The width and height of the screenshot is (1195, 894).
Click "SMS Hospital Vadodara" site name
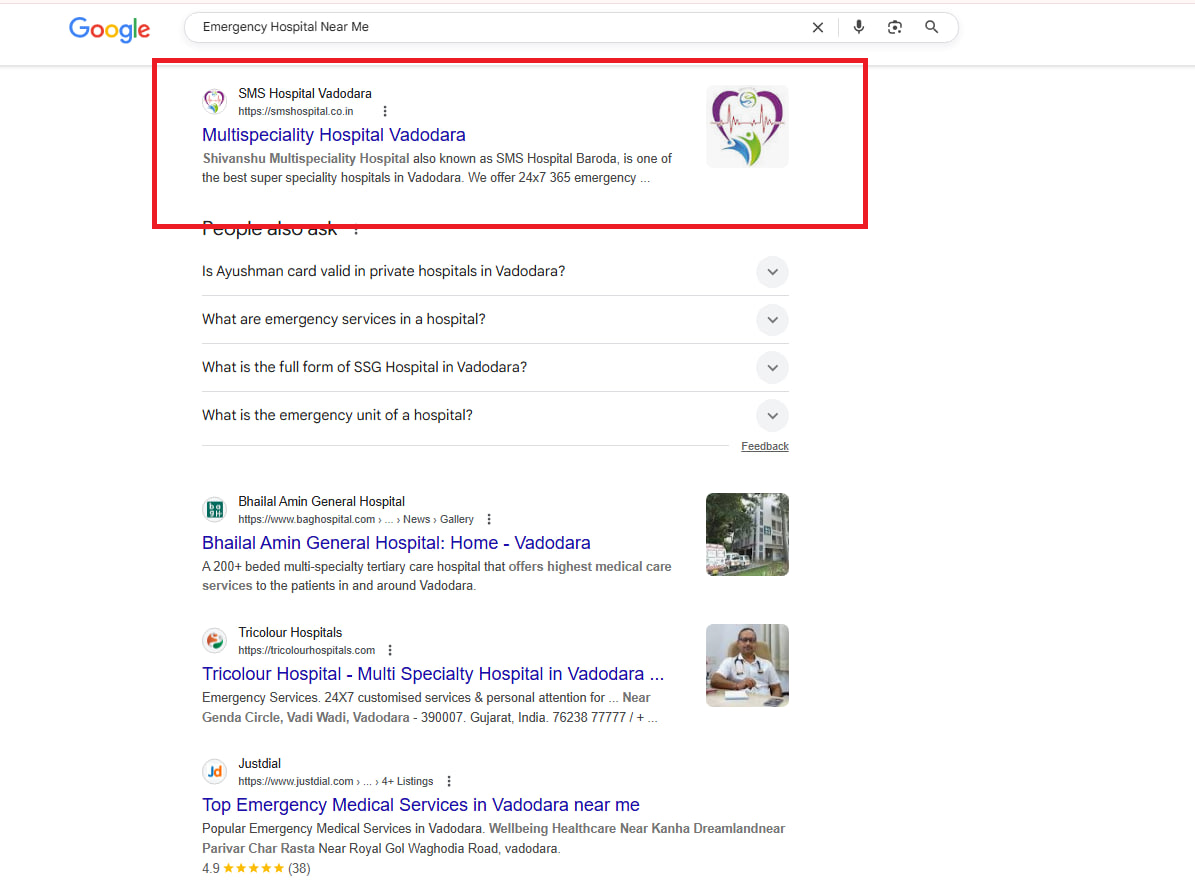305,94
